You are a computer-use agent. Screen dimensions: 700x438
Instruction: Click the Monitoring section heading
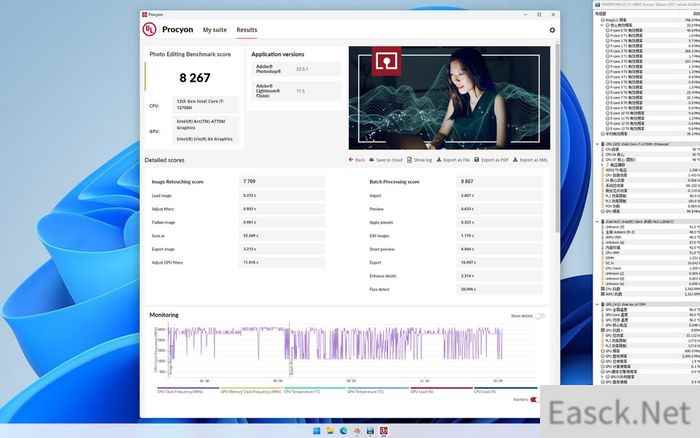164,315
